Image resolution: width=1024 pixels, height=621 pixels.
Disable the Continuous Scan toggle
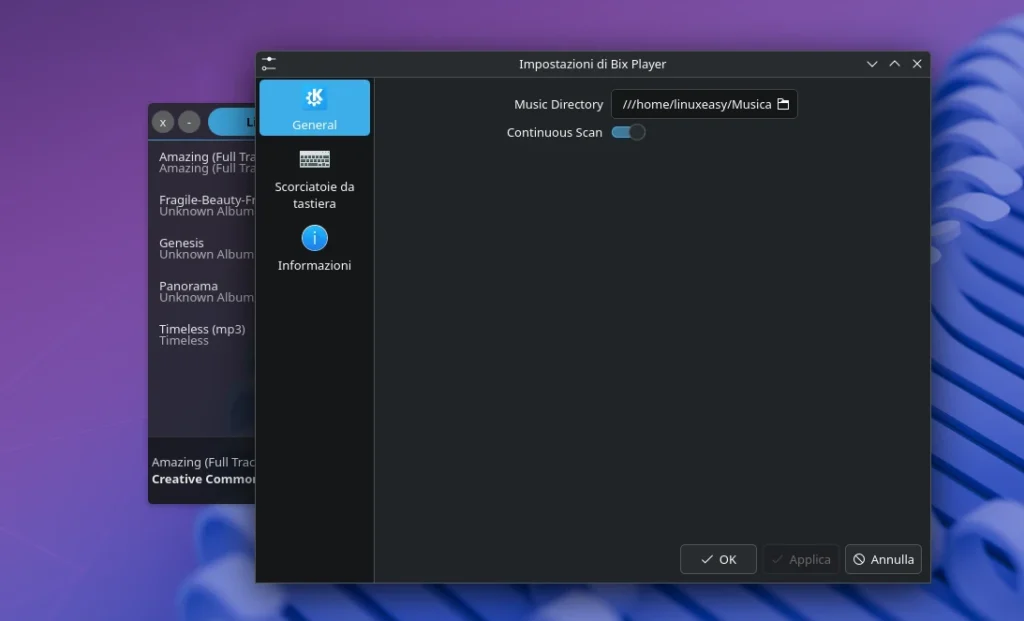(628, 131)
